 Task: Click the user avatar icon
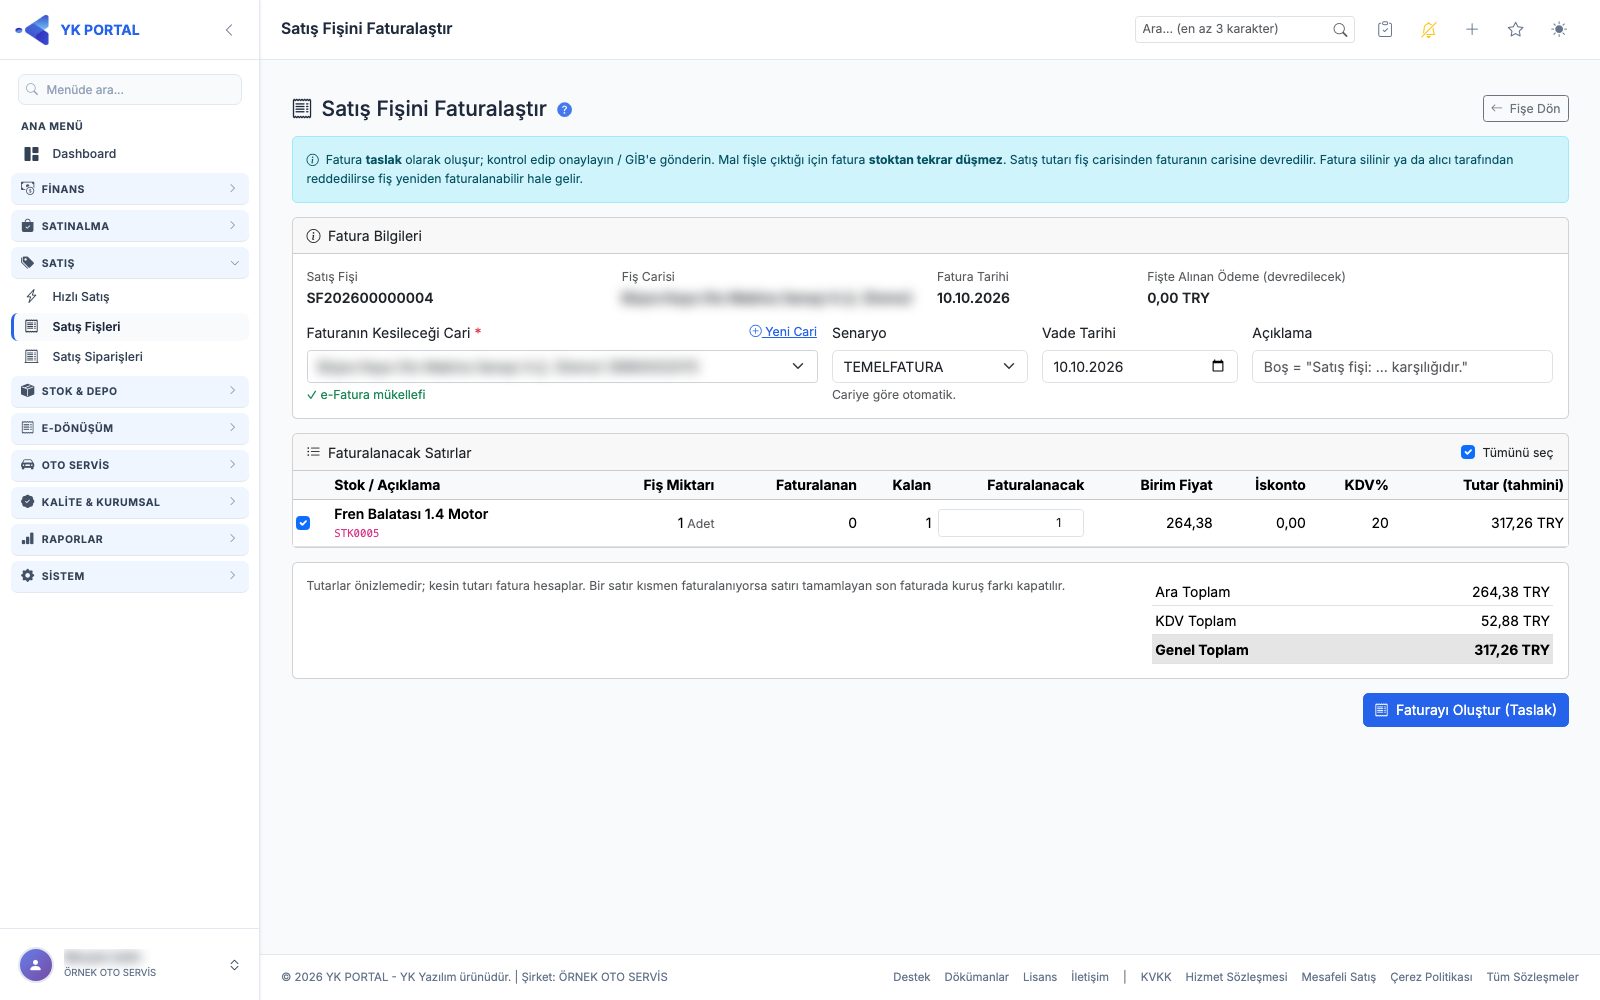pyautogui.click(x=36, y=965)
